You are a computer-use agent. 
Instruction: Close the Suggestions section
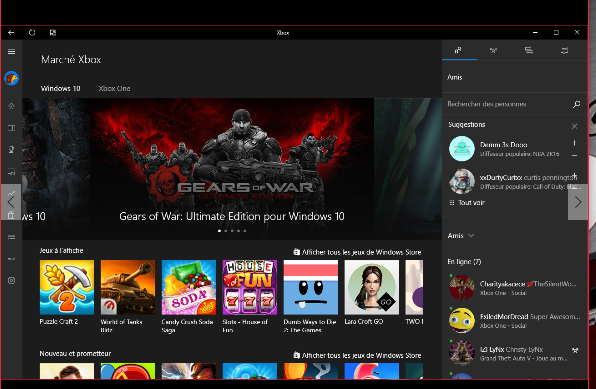coord(574,126)
